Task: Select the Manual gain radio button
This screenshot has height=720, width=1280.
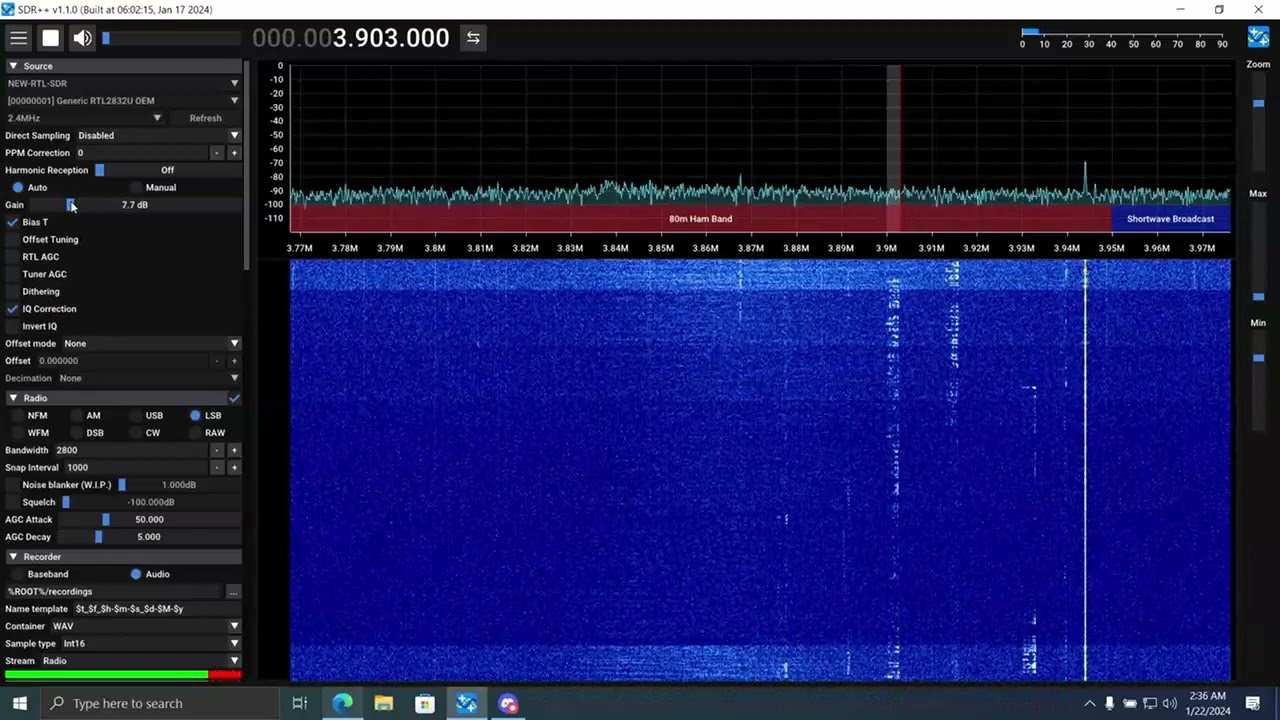Action: pos(137,187)
